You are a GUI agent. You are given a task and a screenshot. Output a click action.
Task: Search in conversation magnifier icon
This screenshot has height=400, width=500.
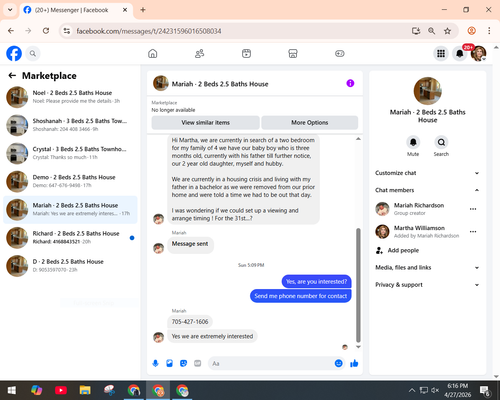pos(441,142)
